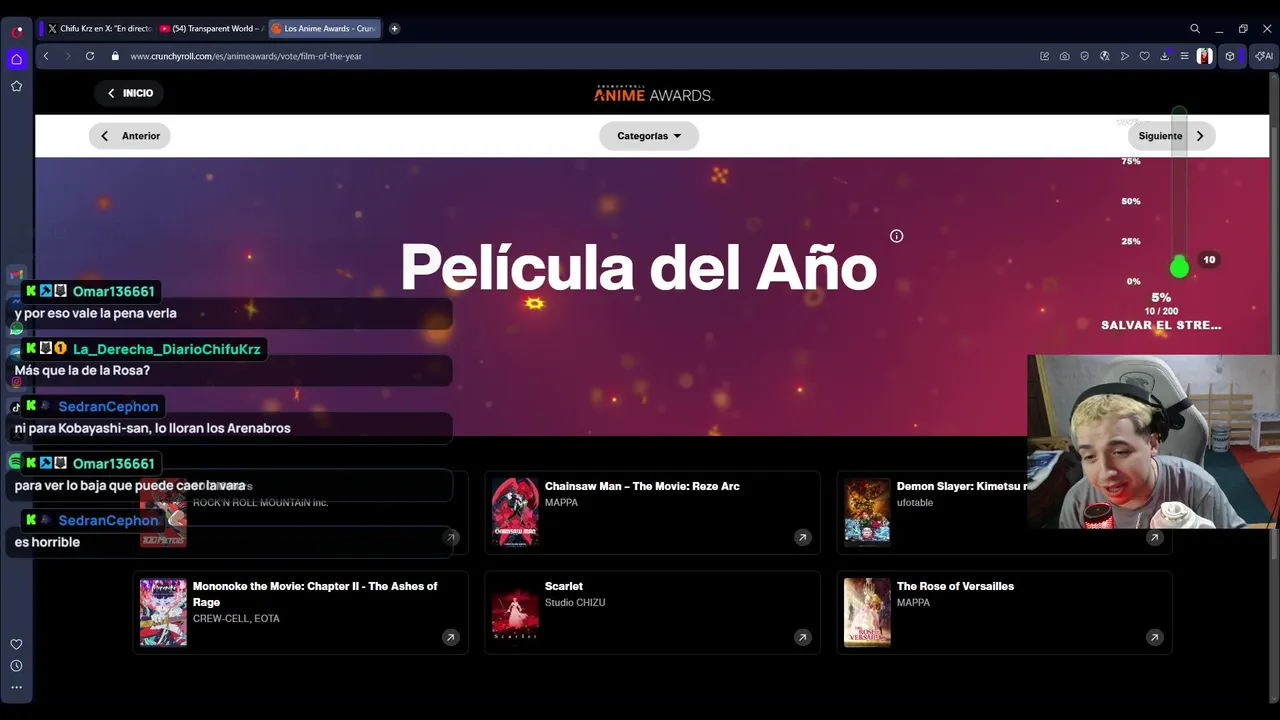
Task: Open The Rose of Versailles details arrow
Action: click(x=1154, y=638)
